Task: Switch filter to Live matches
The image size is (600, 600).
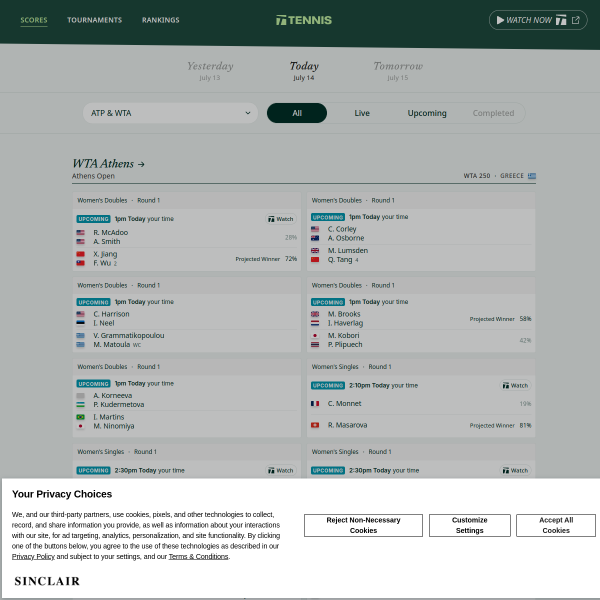Action: click(x=362, y=113)
